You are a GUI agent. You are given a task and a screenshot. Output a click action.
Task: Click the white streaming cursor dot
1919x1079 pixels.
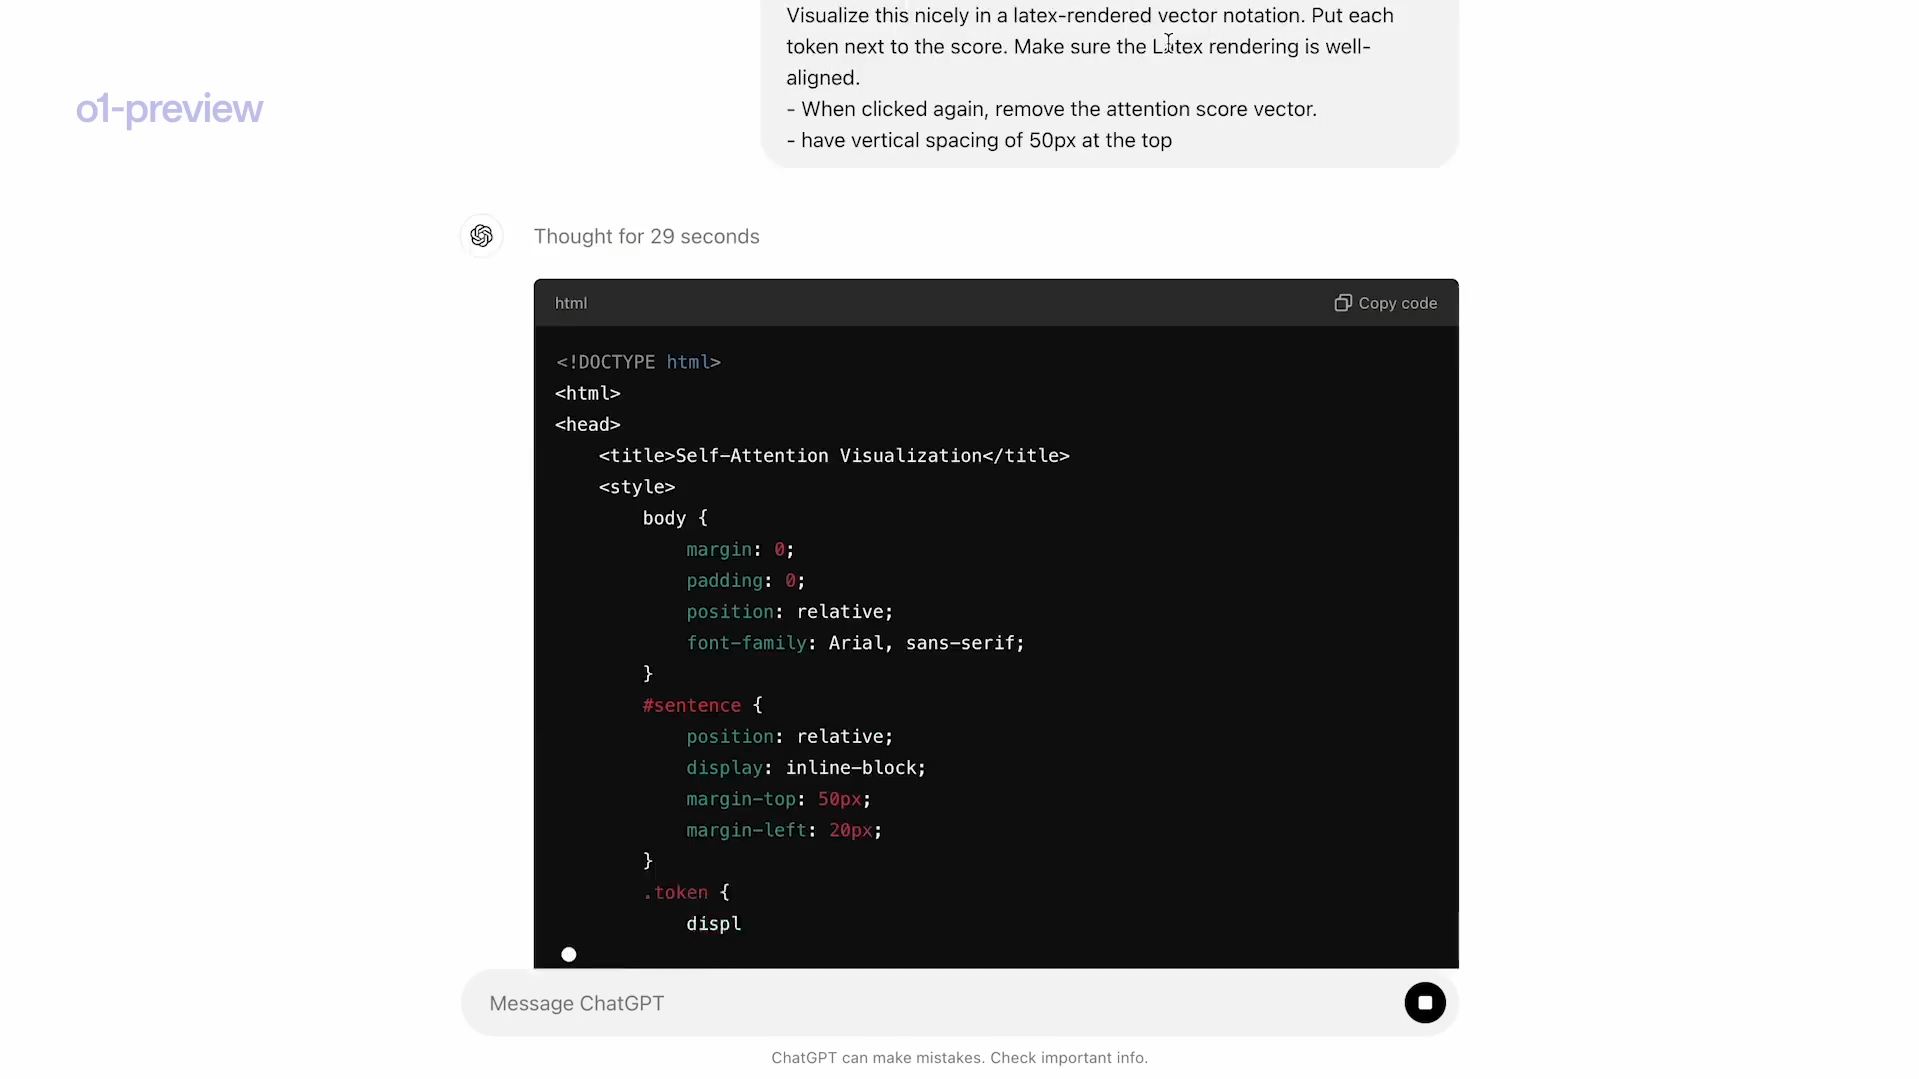pos(569,955)
